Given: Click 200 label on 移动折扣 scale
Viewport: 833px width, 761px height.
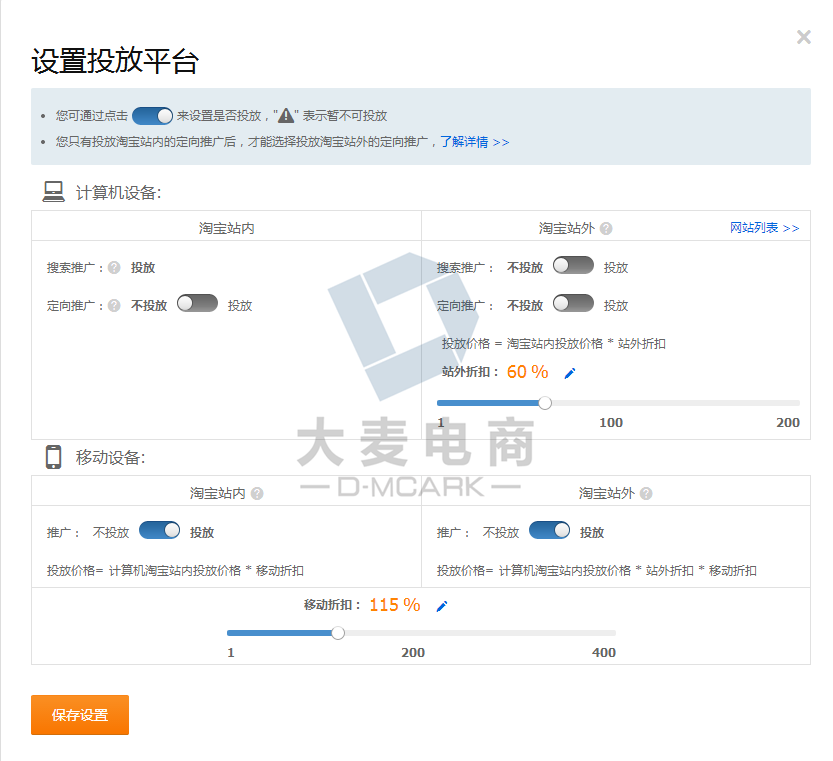Looking at the screenshot, I should [413, 653].
